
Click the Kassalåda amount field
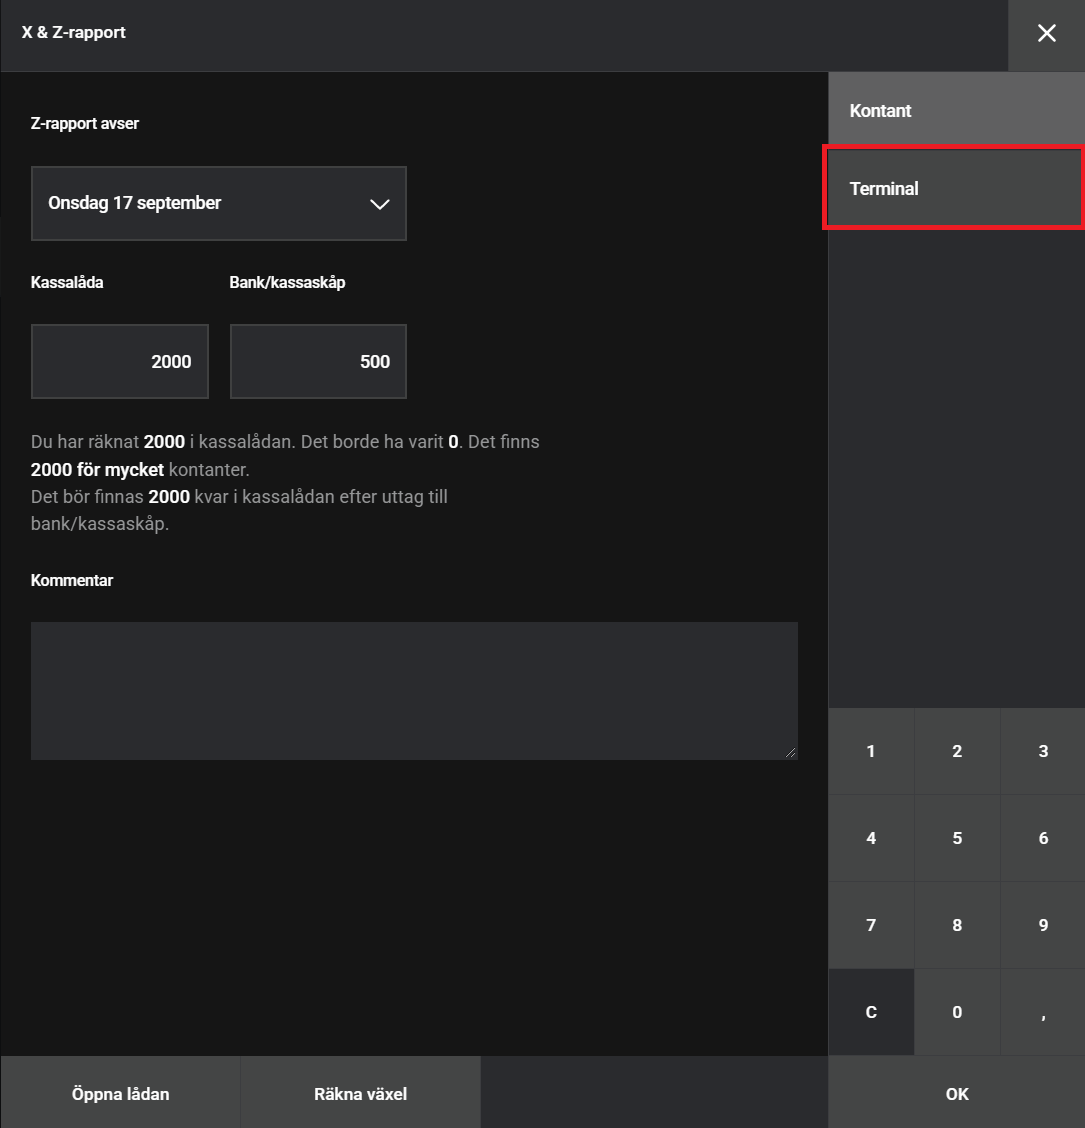click(x=120, y=362)
